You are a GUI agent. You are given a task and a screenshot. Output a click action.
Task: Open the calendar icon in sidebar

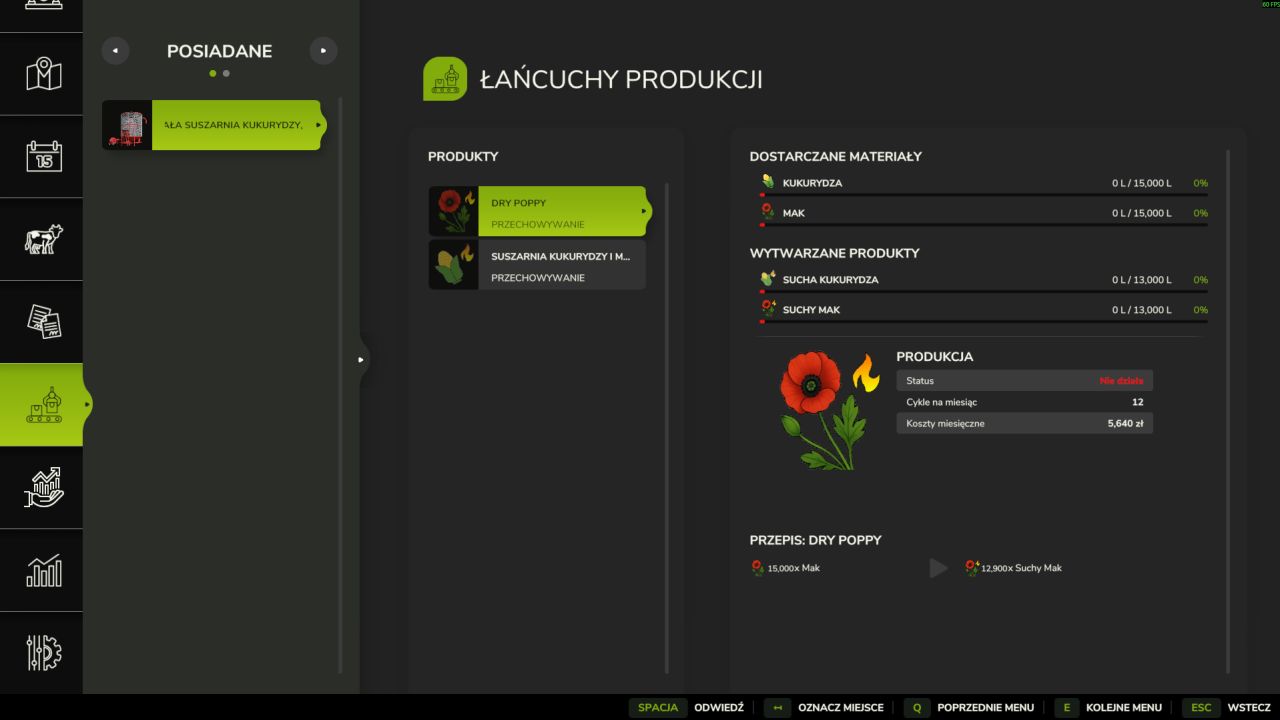coord(42,157)
